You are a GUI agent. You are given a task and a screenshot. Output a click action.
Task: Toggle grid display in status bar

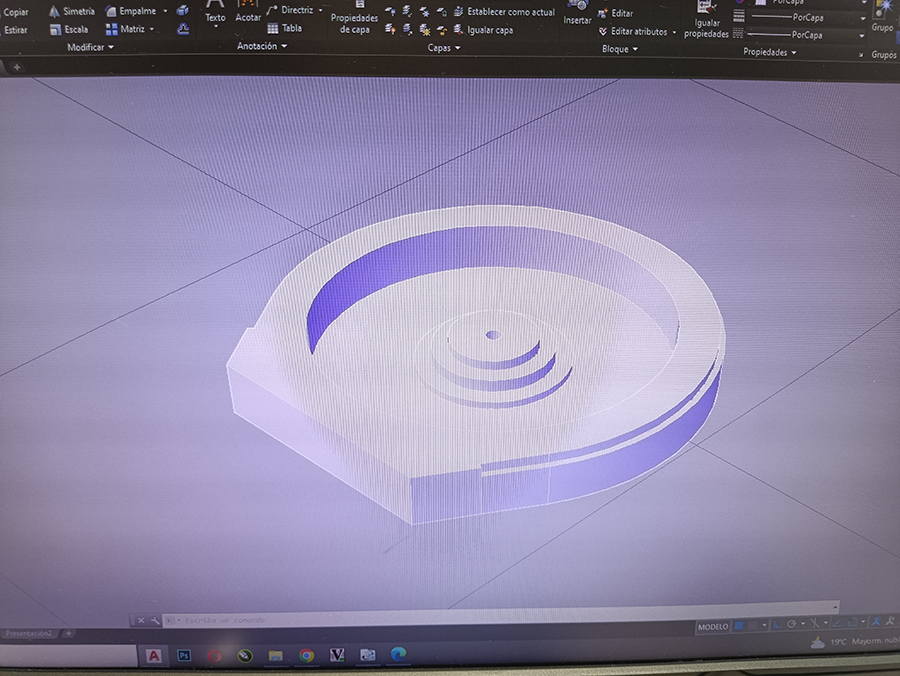coord(740,627)
